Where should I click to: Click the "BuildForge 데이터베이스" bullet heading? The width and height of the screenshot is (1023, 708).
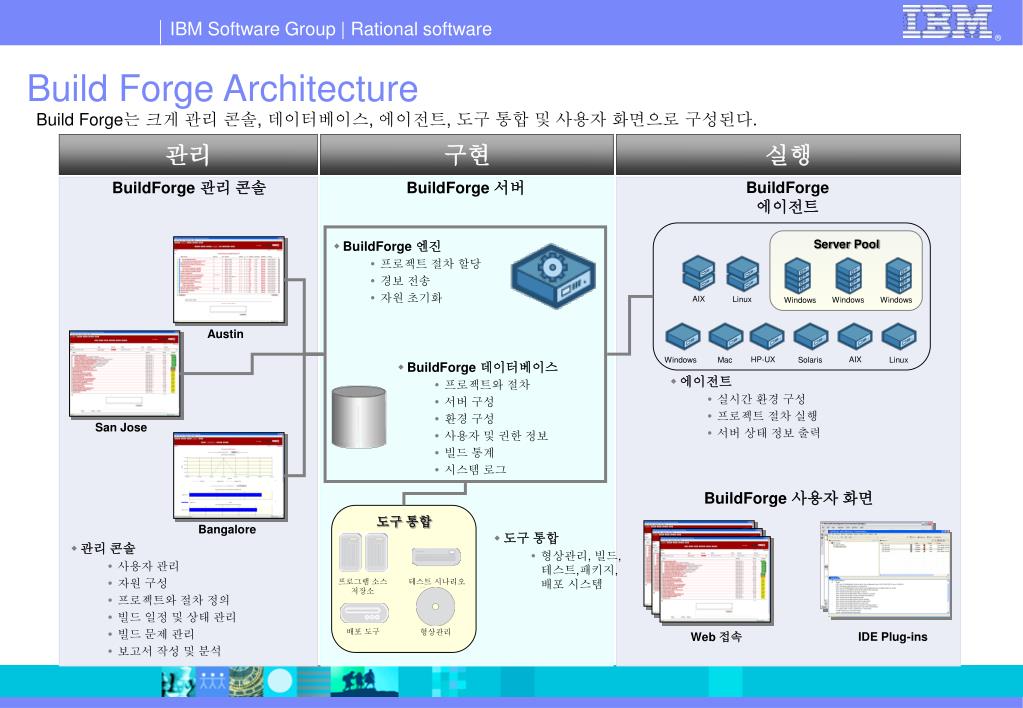click(482, 367)
